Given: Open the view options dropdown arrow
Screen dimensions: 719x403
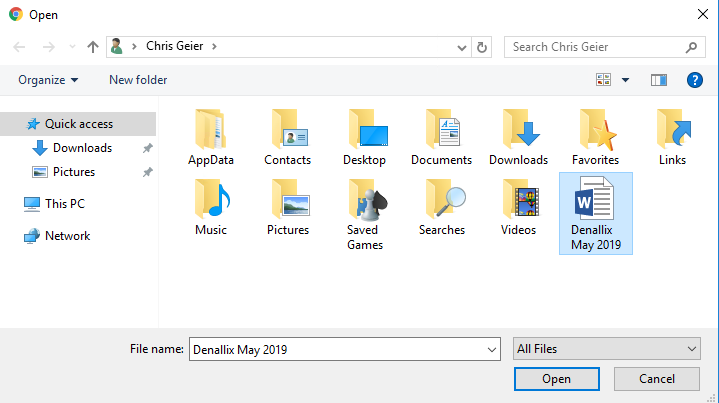Looking at the screenshot, I should point(625,80).
